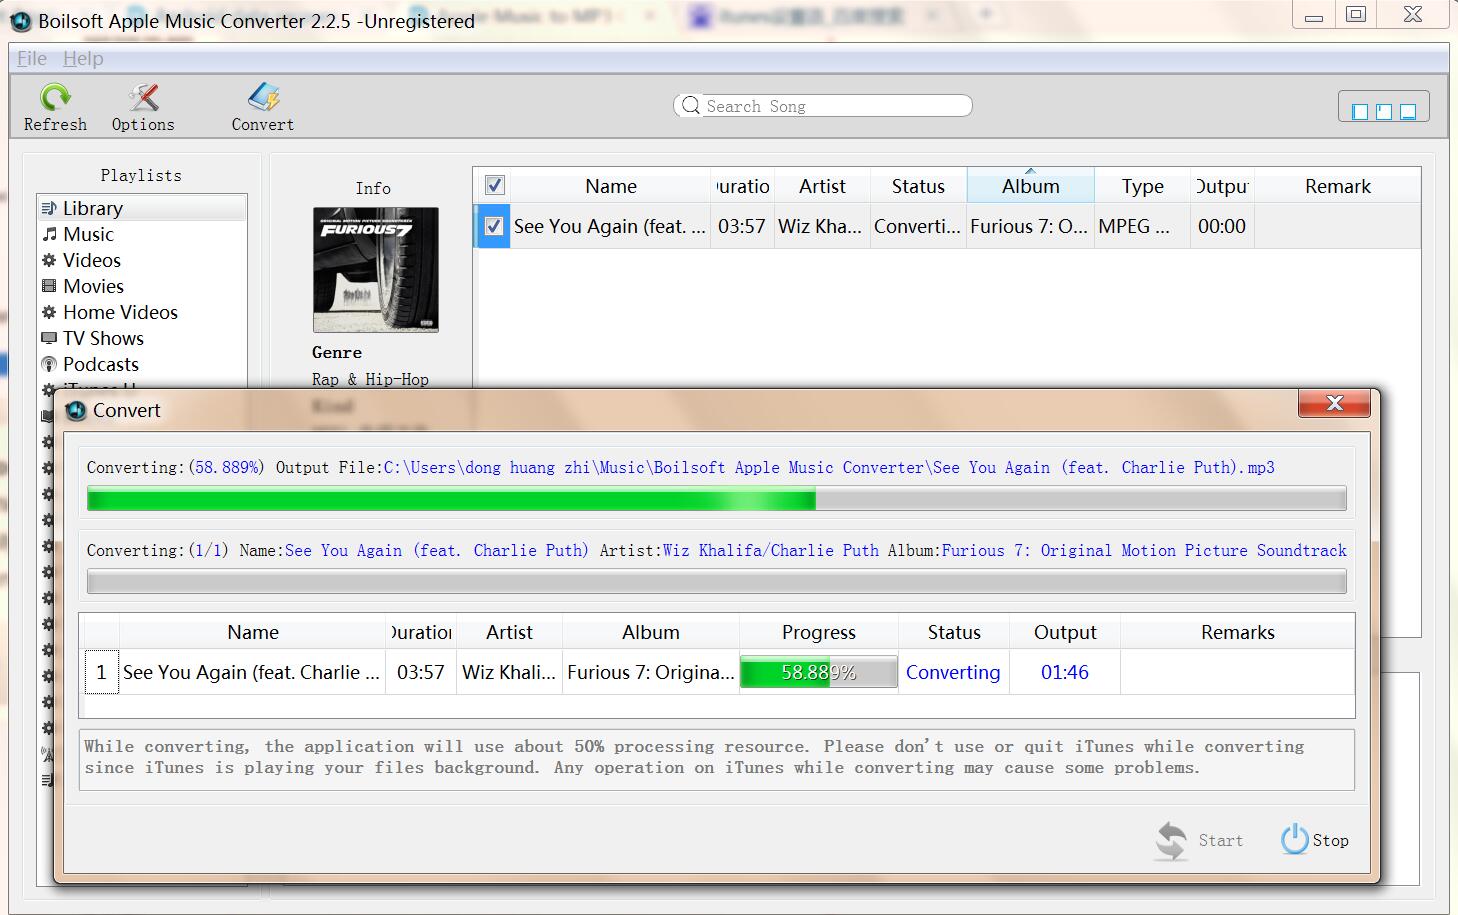Select the TV Shows playlist

[142, 338]
